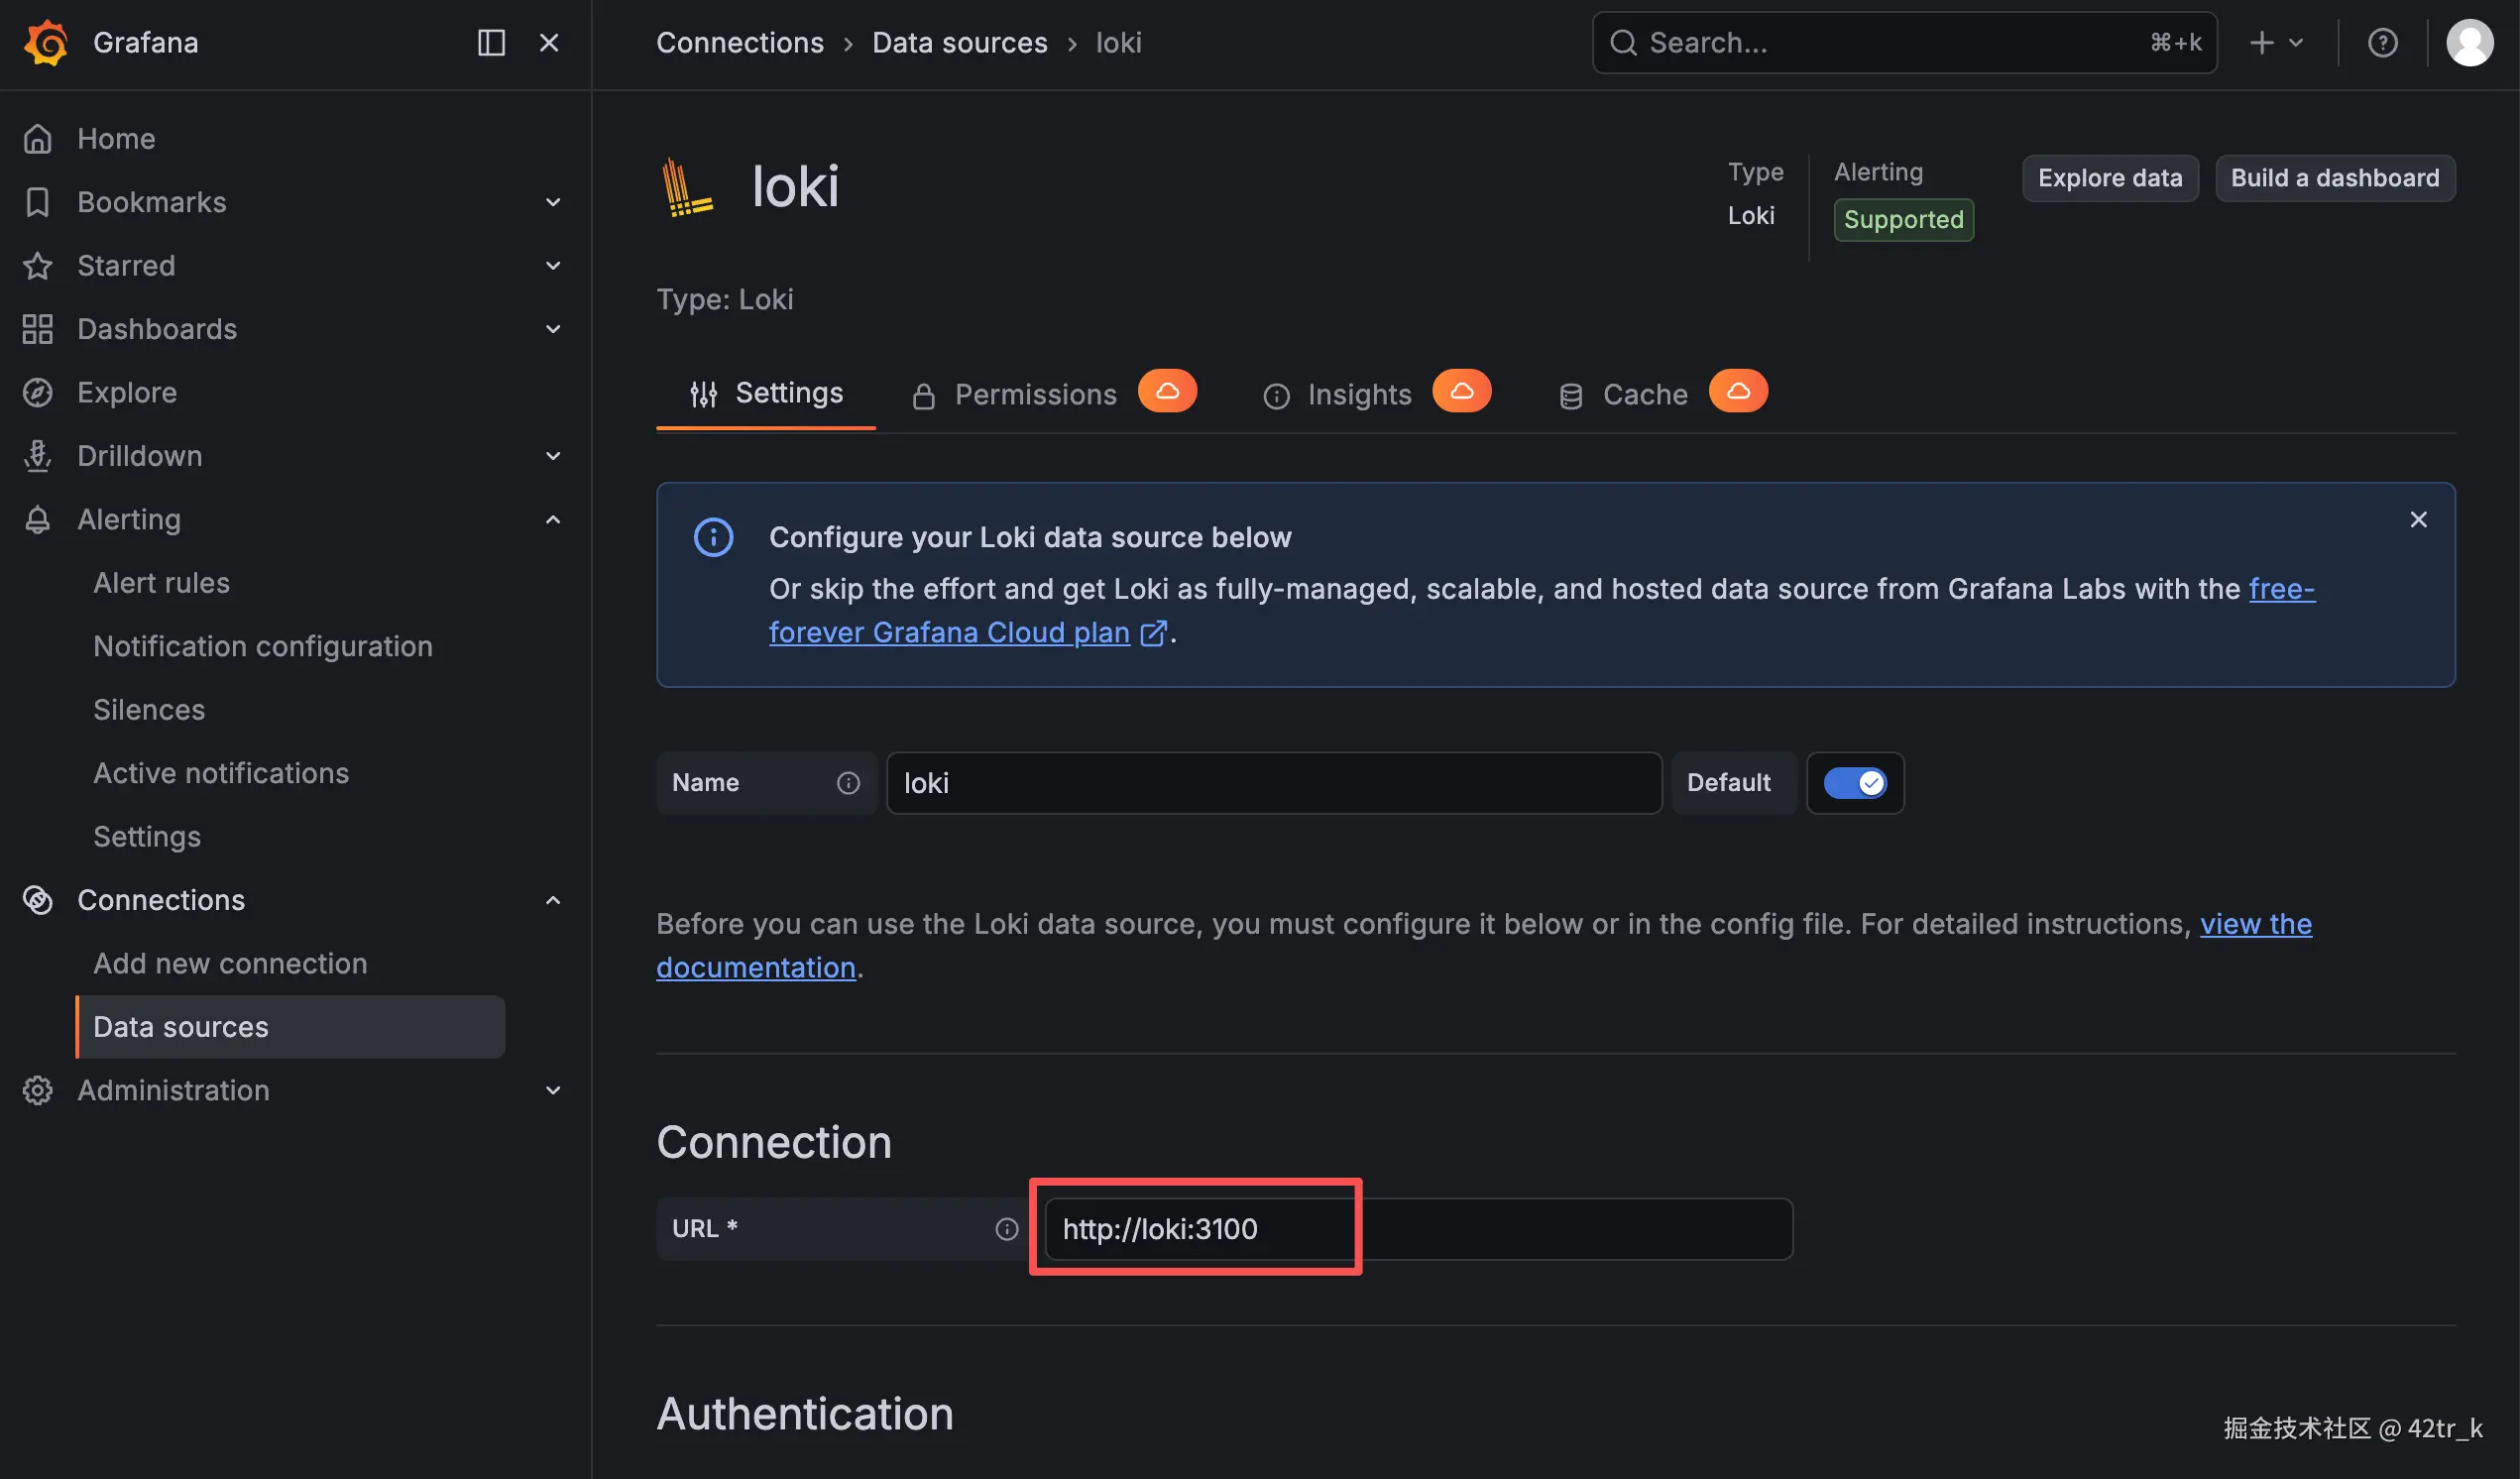Image resolution: width=2520 pixels, height=1479 pixels.
Task: Click the Home icon in sidebar
Action: point(38,139)
